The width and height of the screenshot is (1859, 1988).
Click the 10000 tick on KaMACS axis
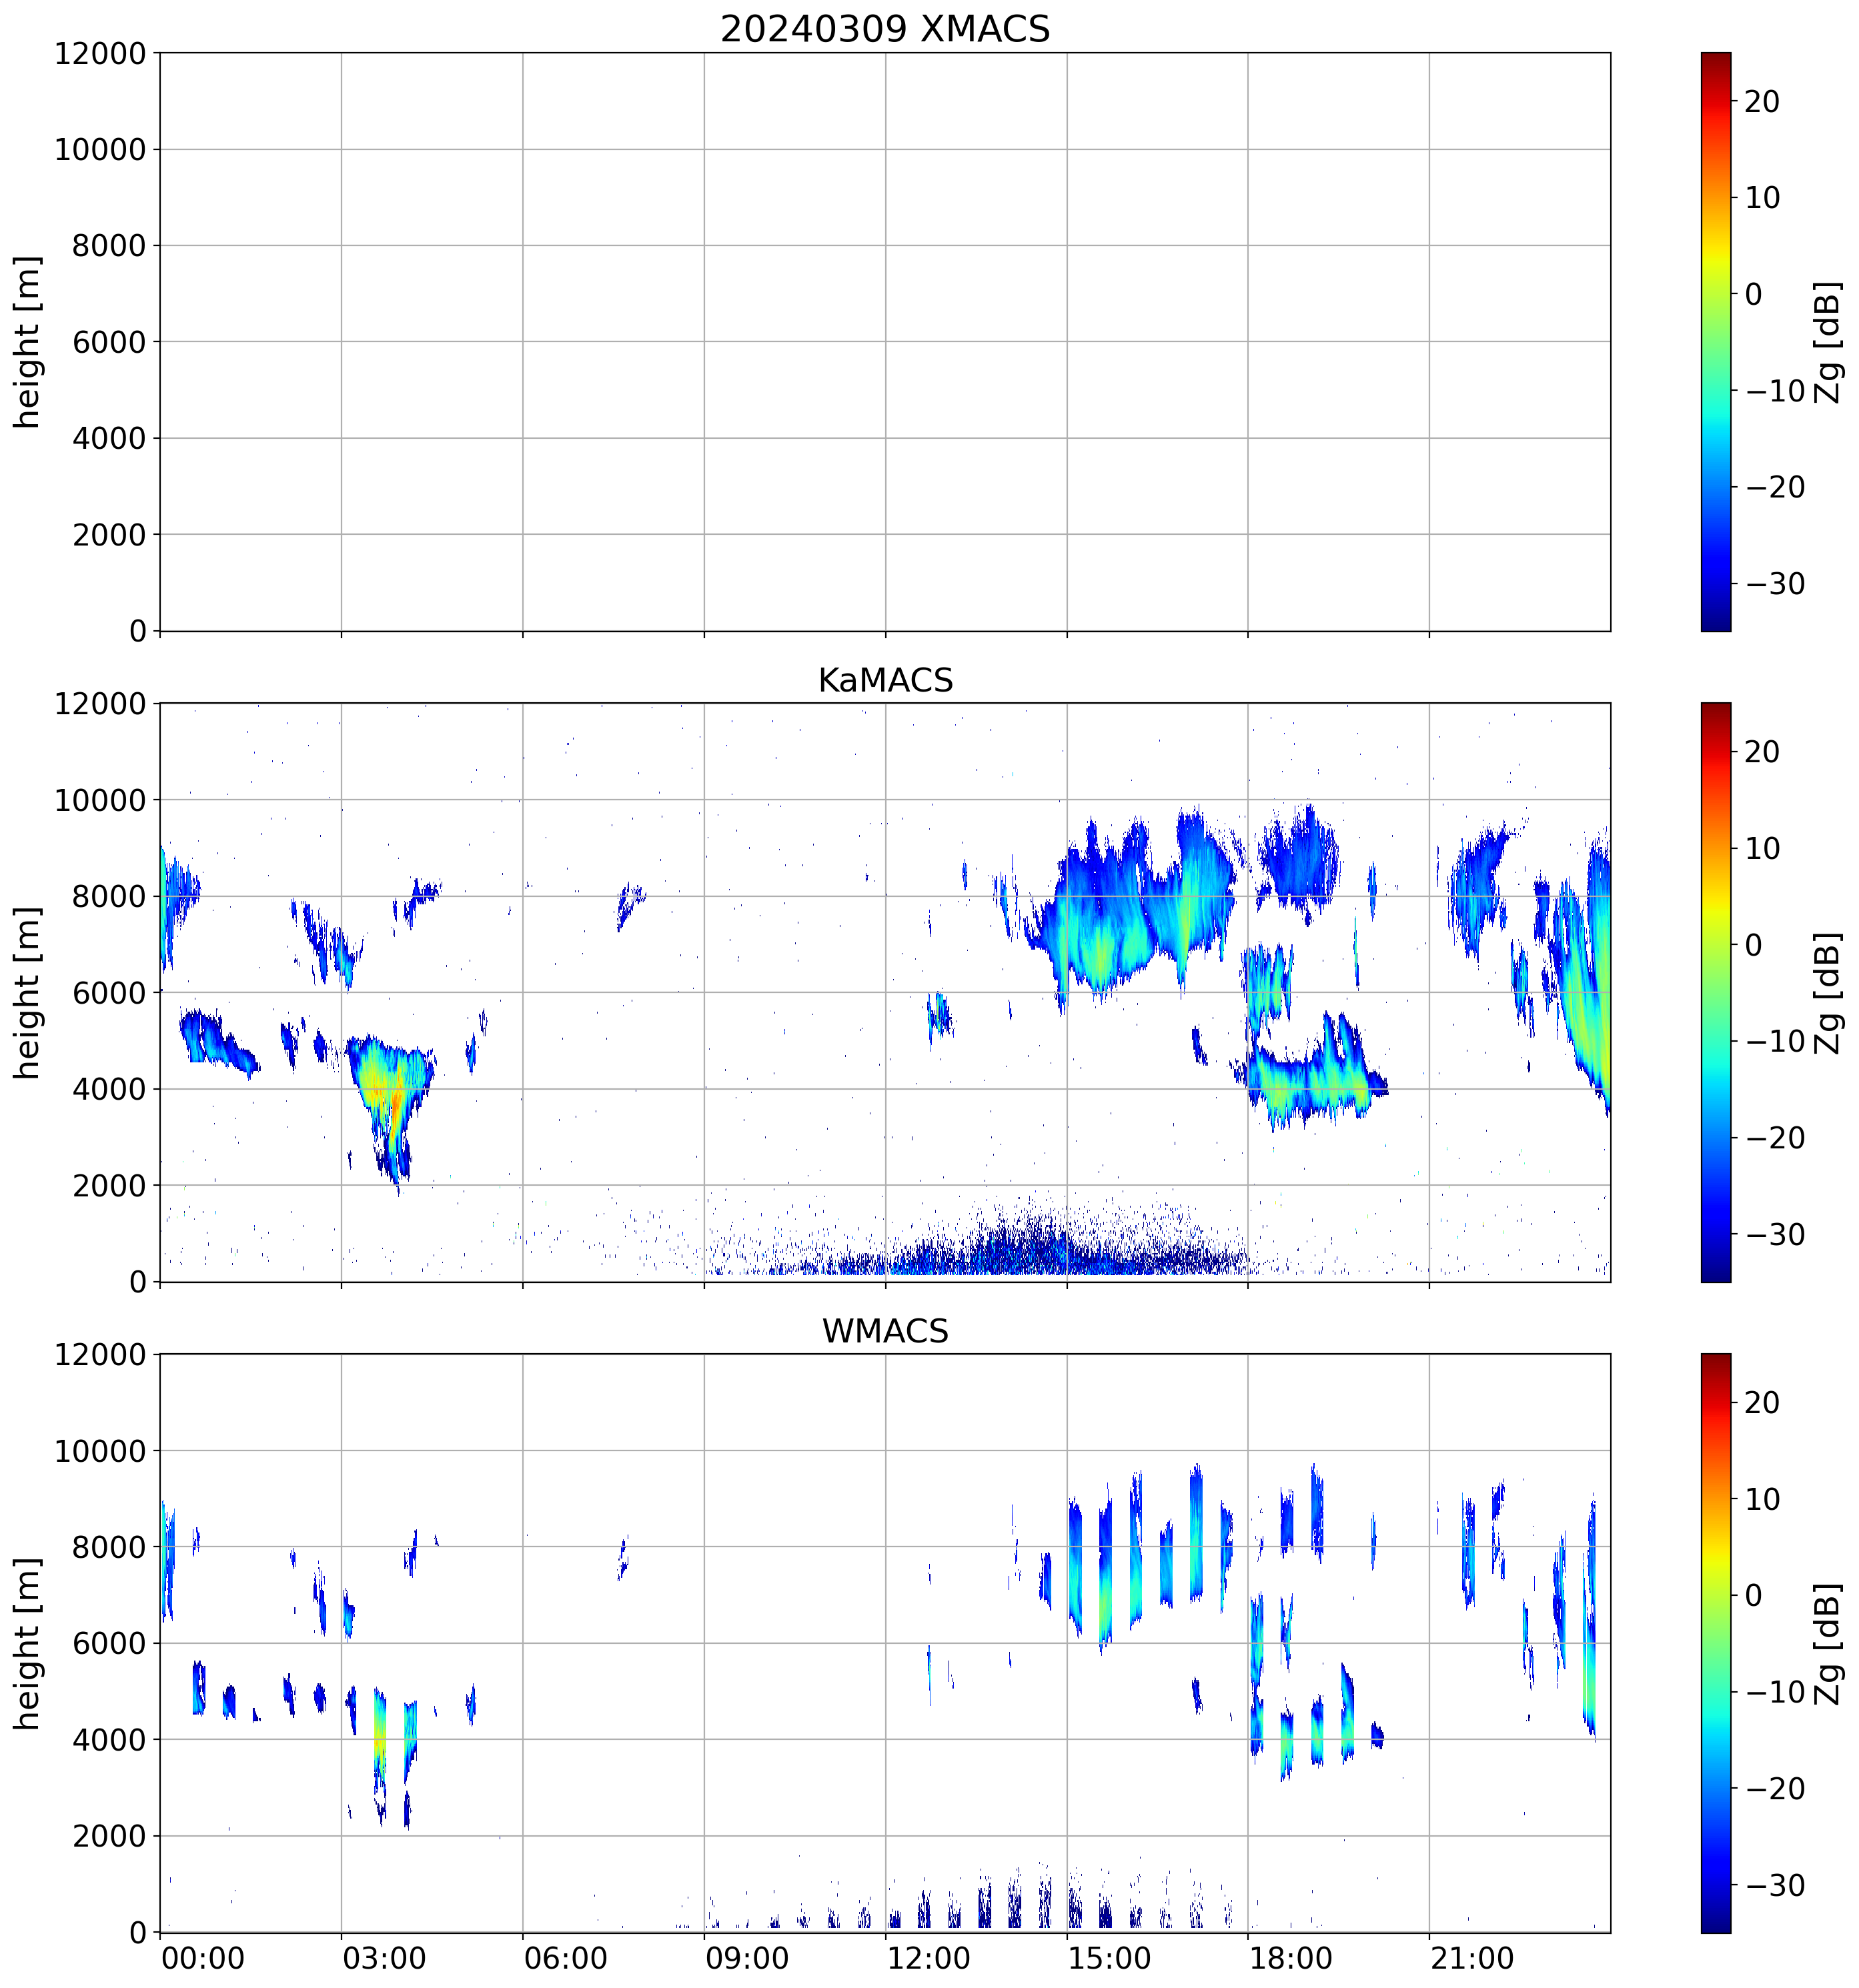[100, 800]
